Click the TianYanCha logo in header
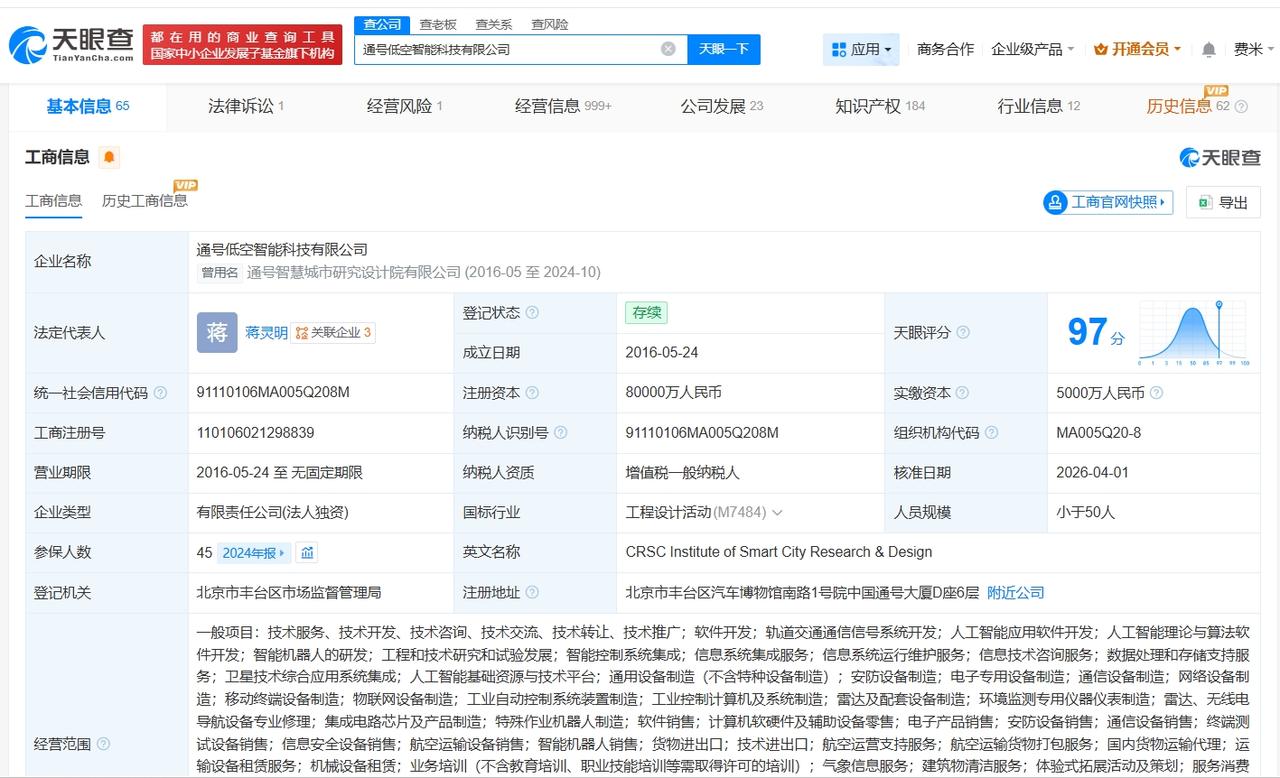1280x778 pixels. [x=71, y=44]
